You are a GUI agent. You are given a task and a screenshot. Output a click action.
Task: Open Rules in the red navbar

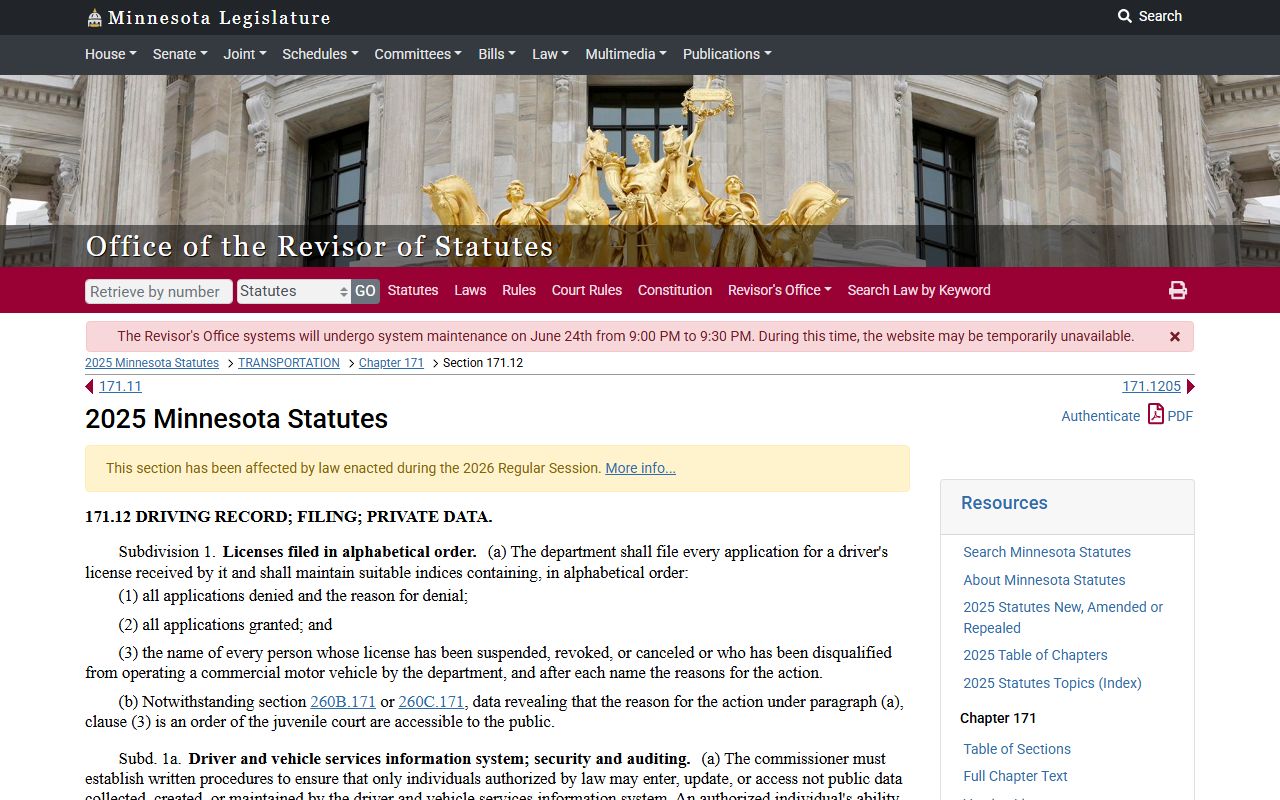pyautogui.click(x=519, y=290)
